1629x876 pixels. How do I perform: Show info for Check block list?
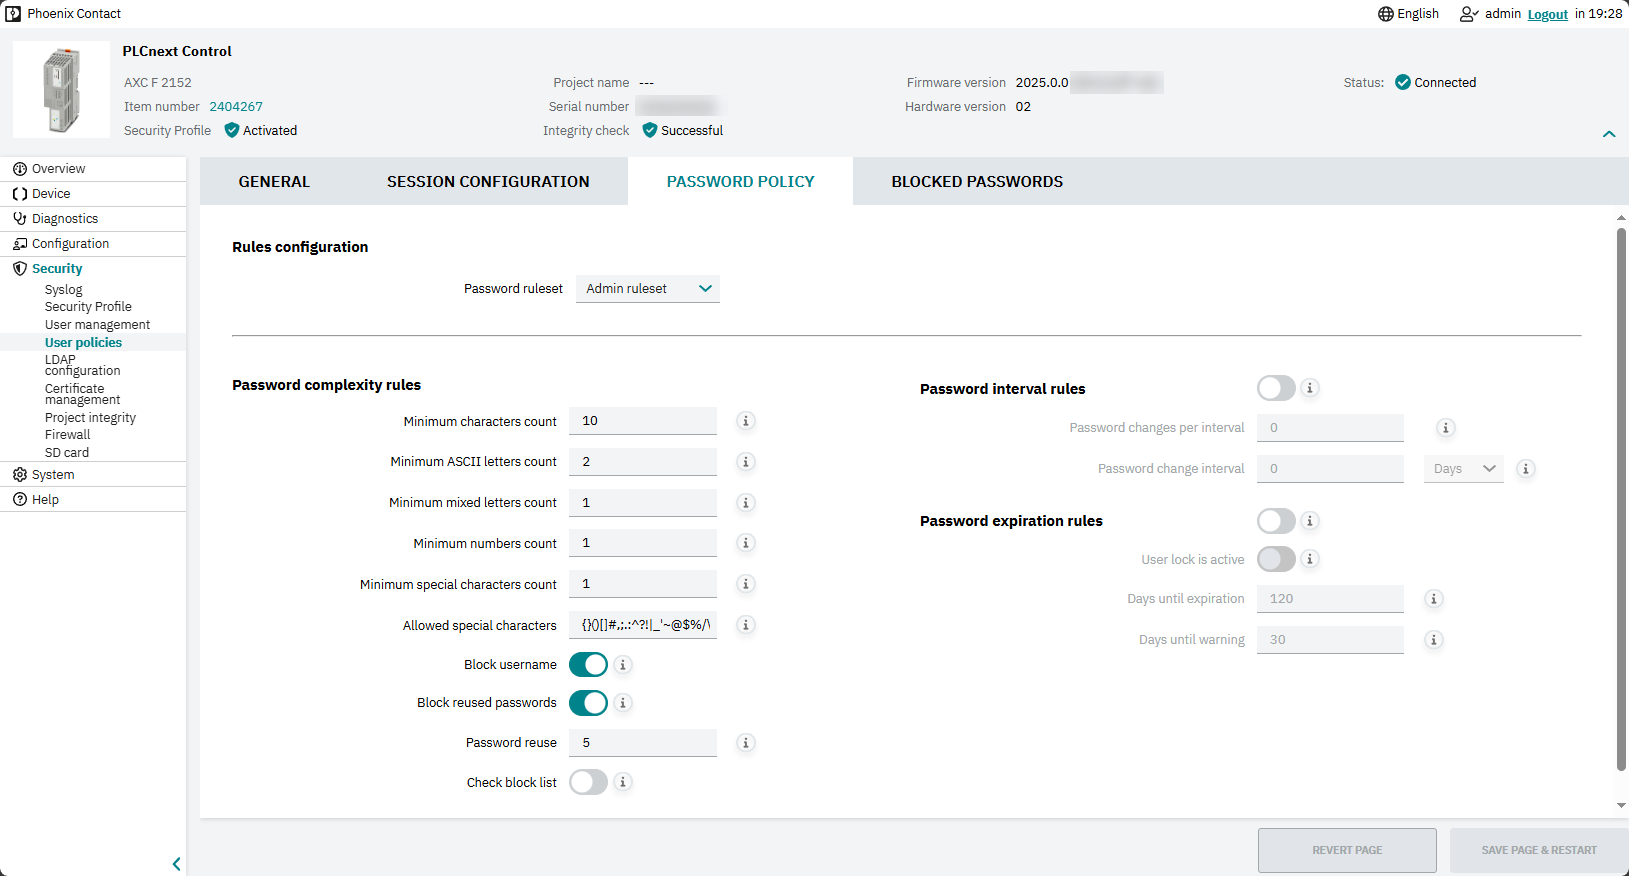[623, 782]
